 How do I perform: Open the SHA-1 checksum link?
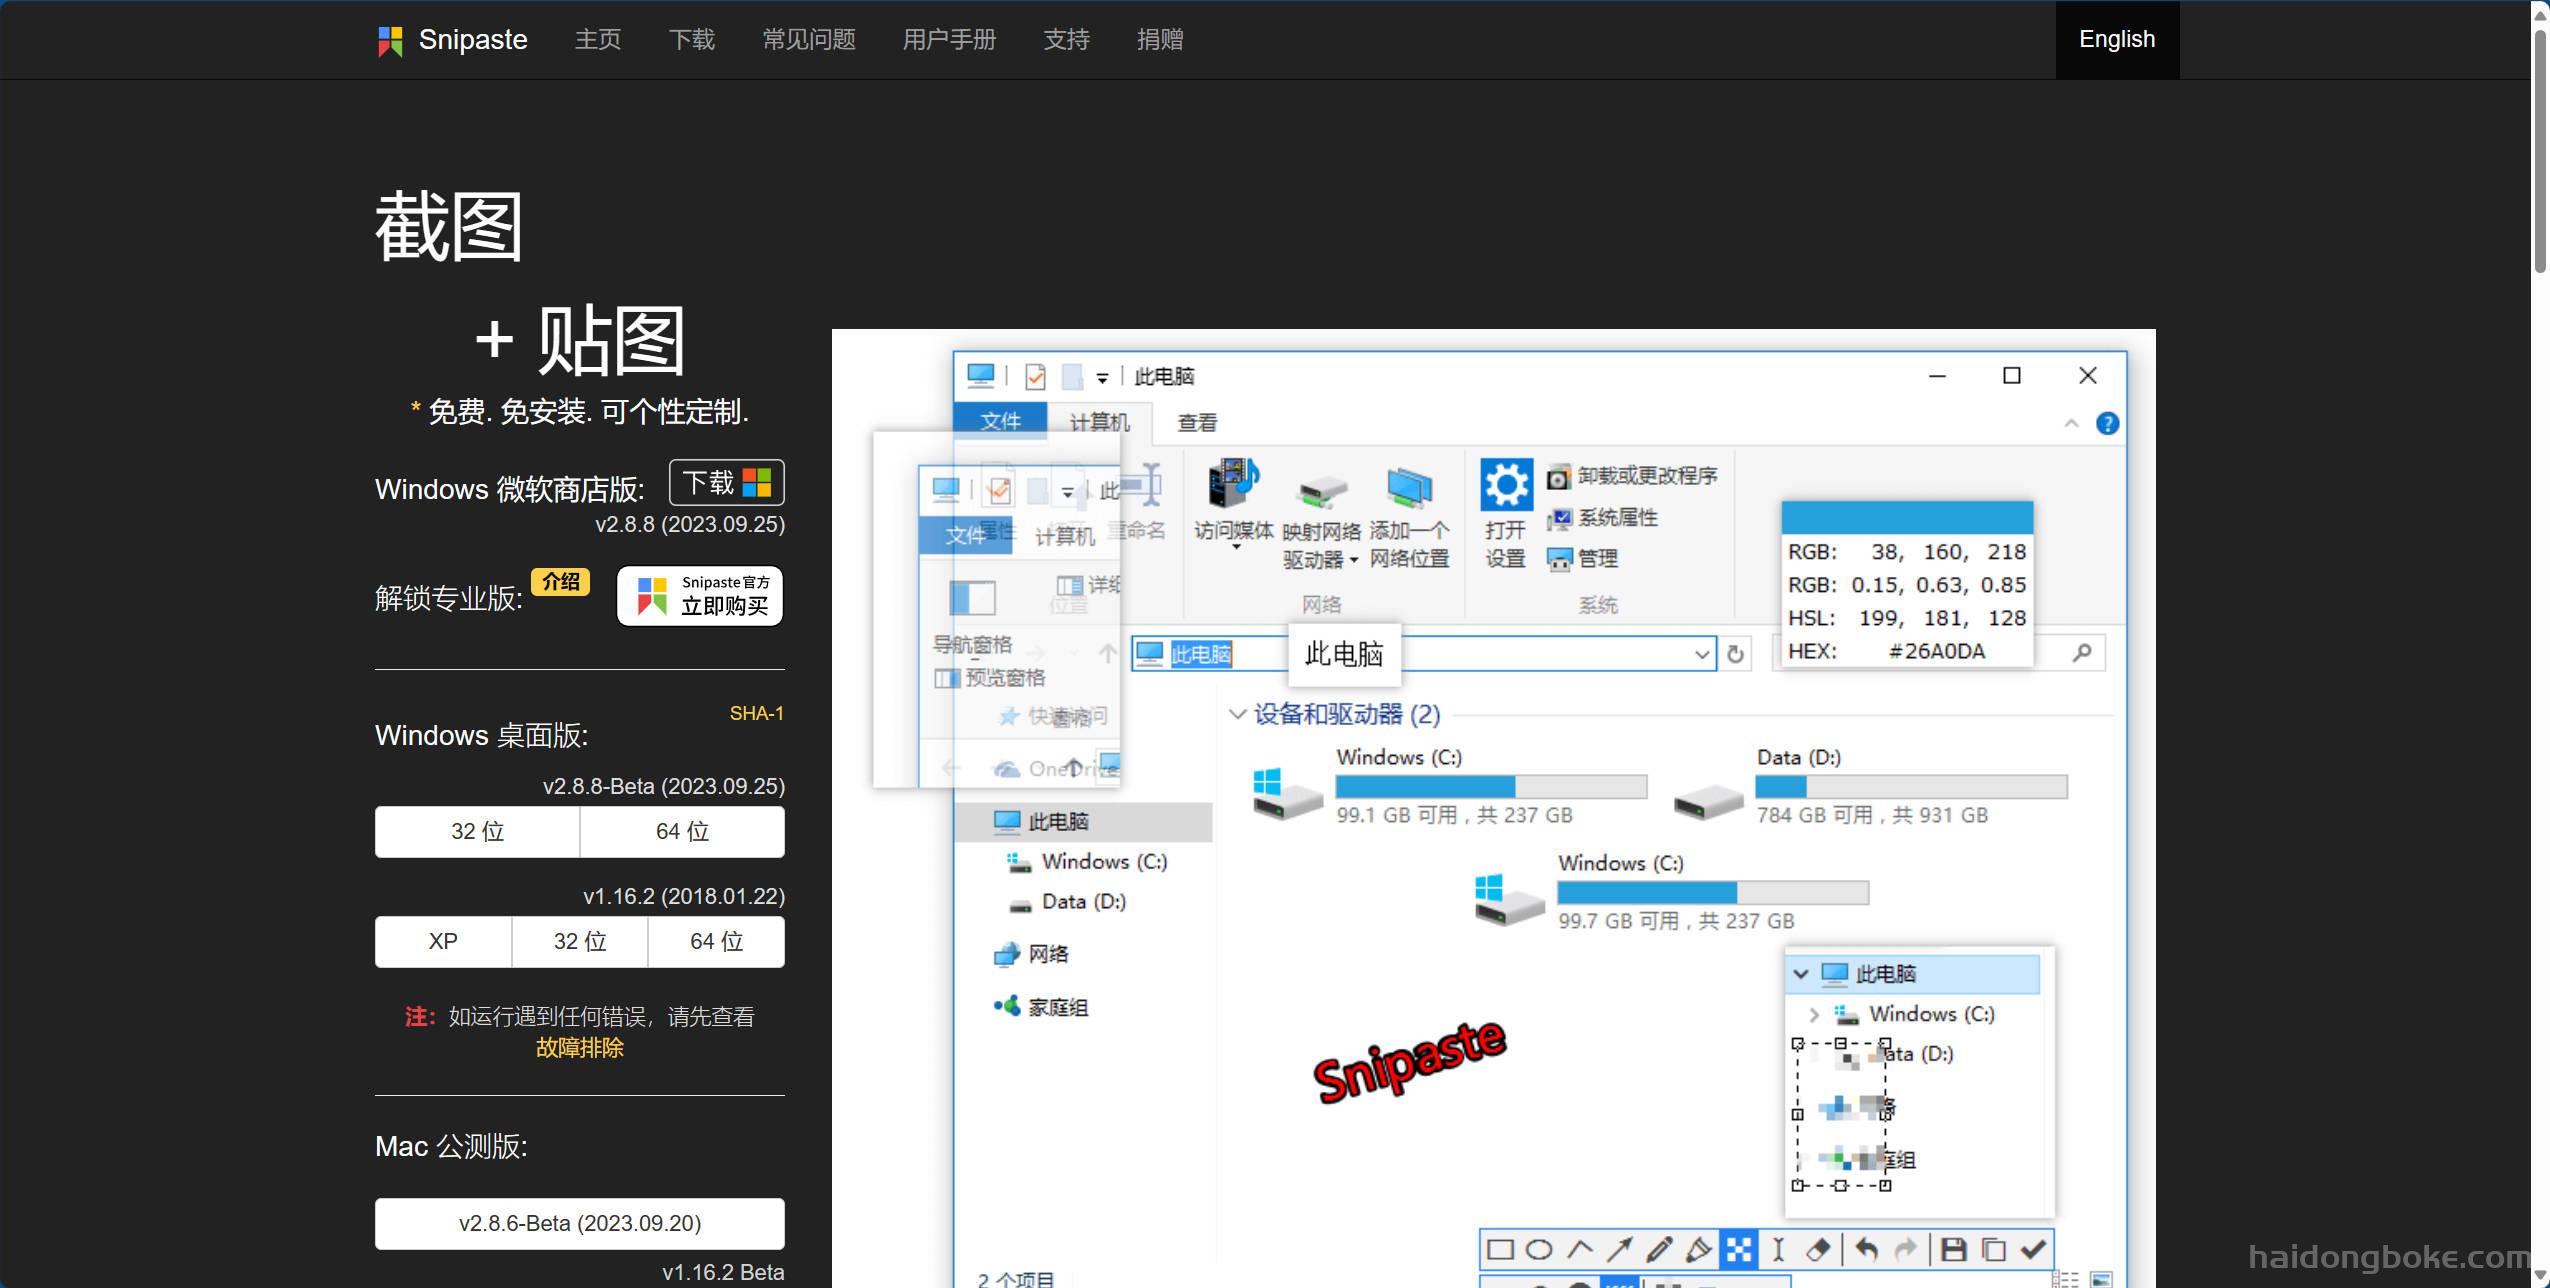coord(757,714)
